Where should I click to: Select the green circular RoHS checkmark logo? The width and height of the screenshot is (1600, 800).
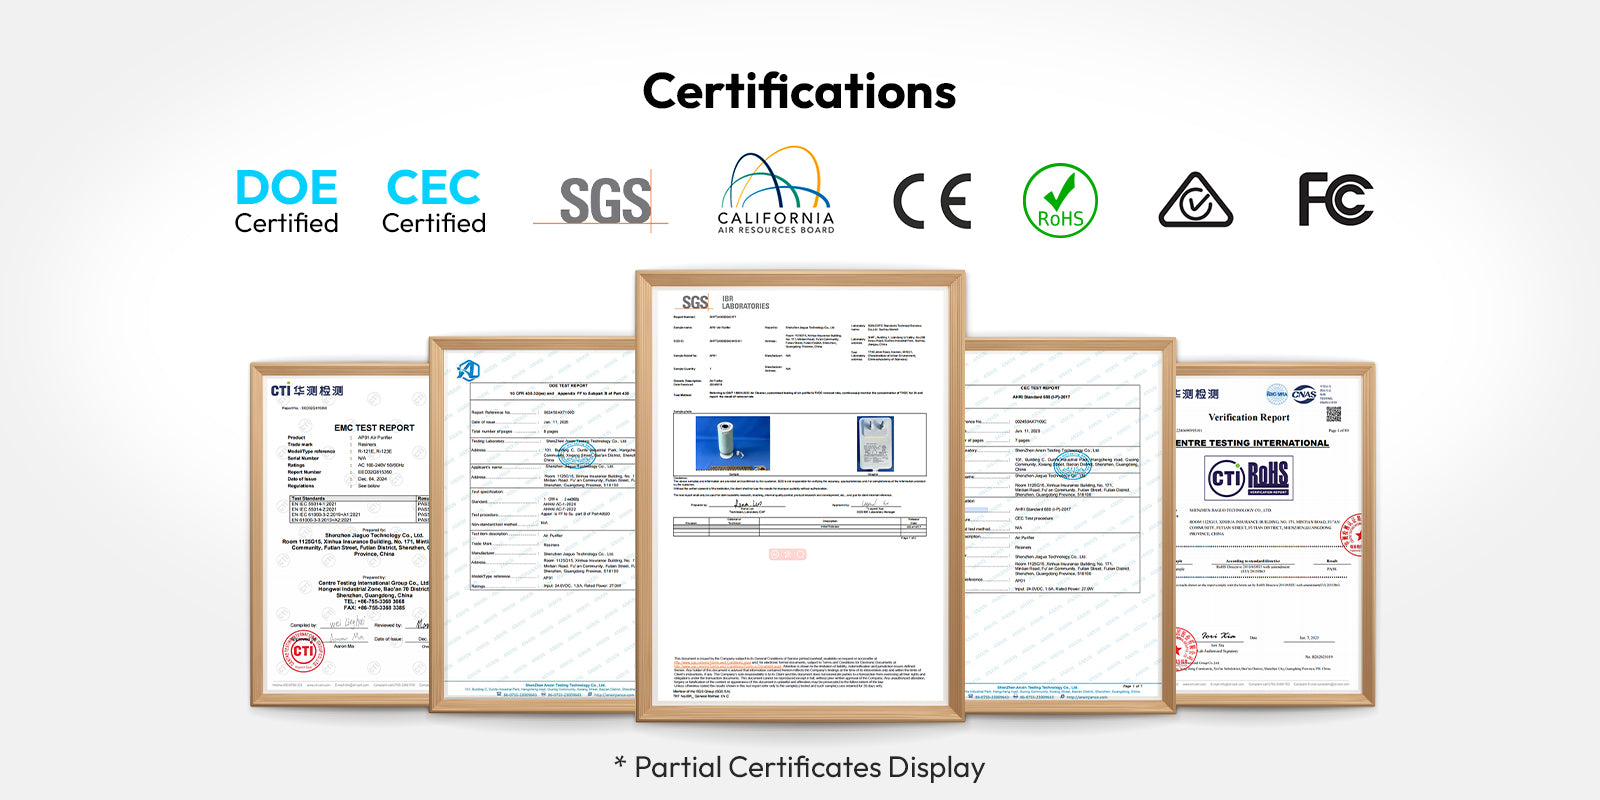[1060, 201]
